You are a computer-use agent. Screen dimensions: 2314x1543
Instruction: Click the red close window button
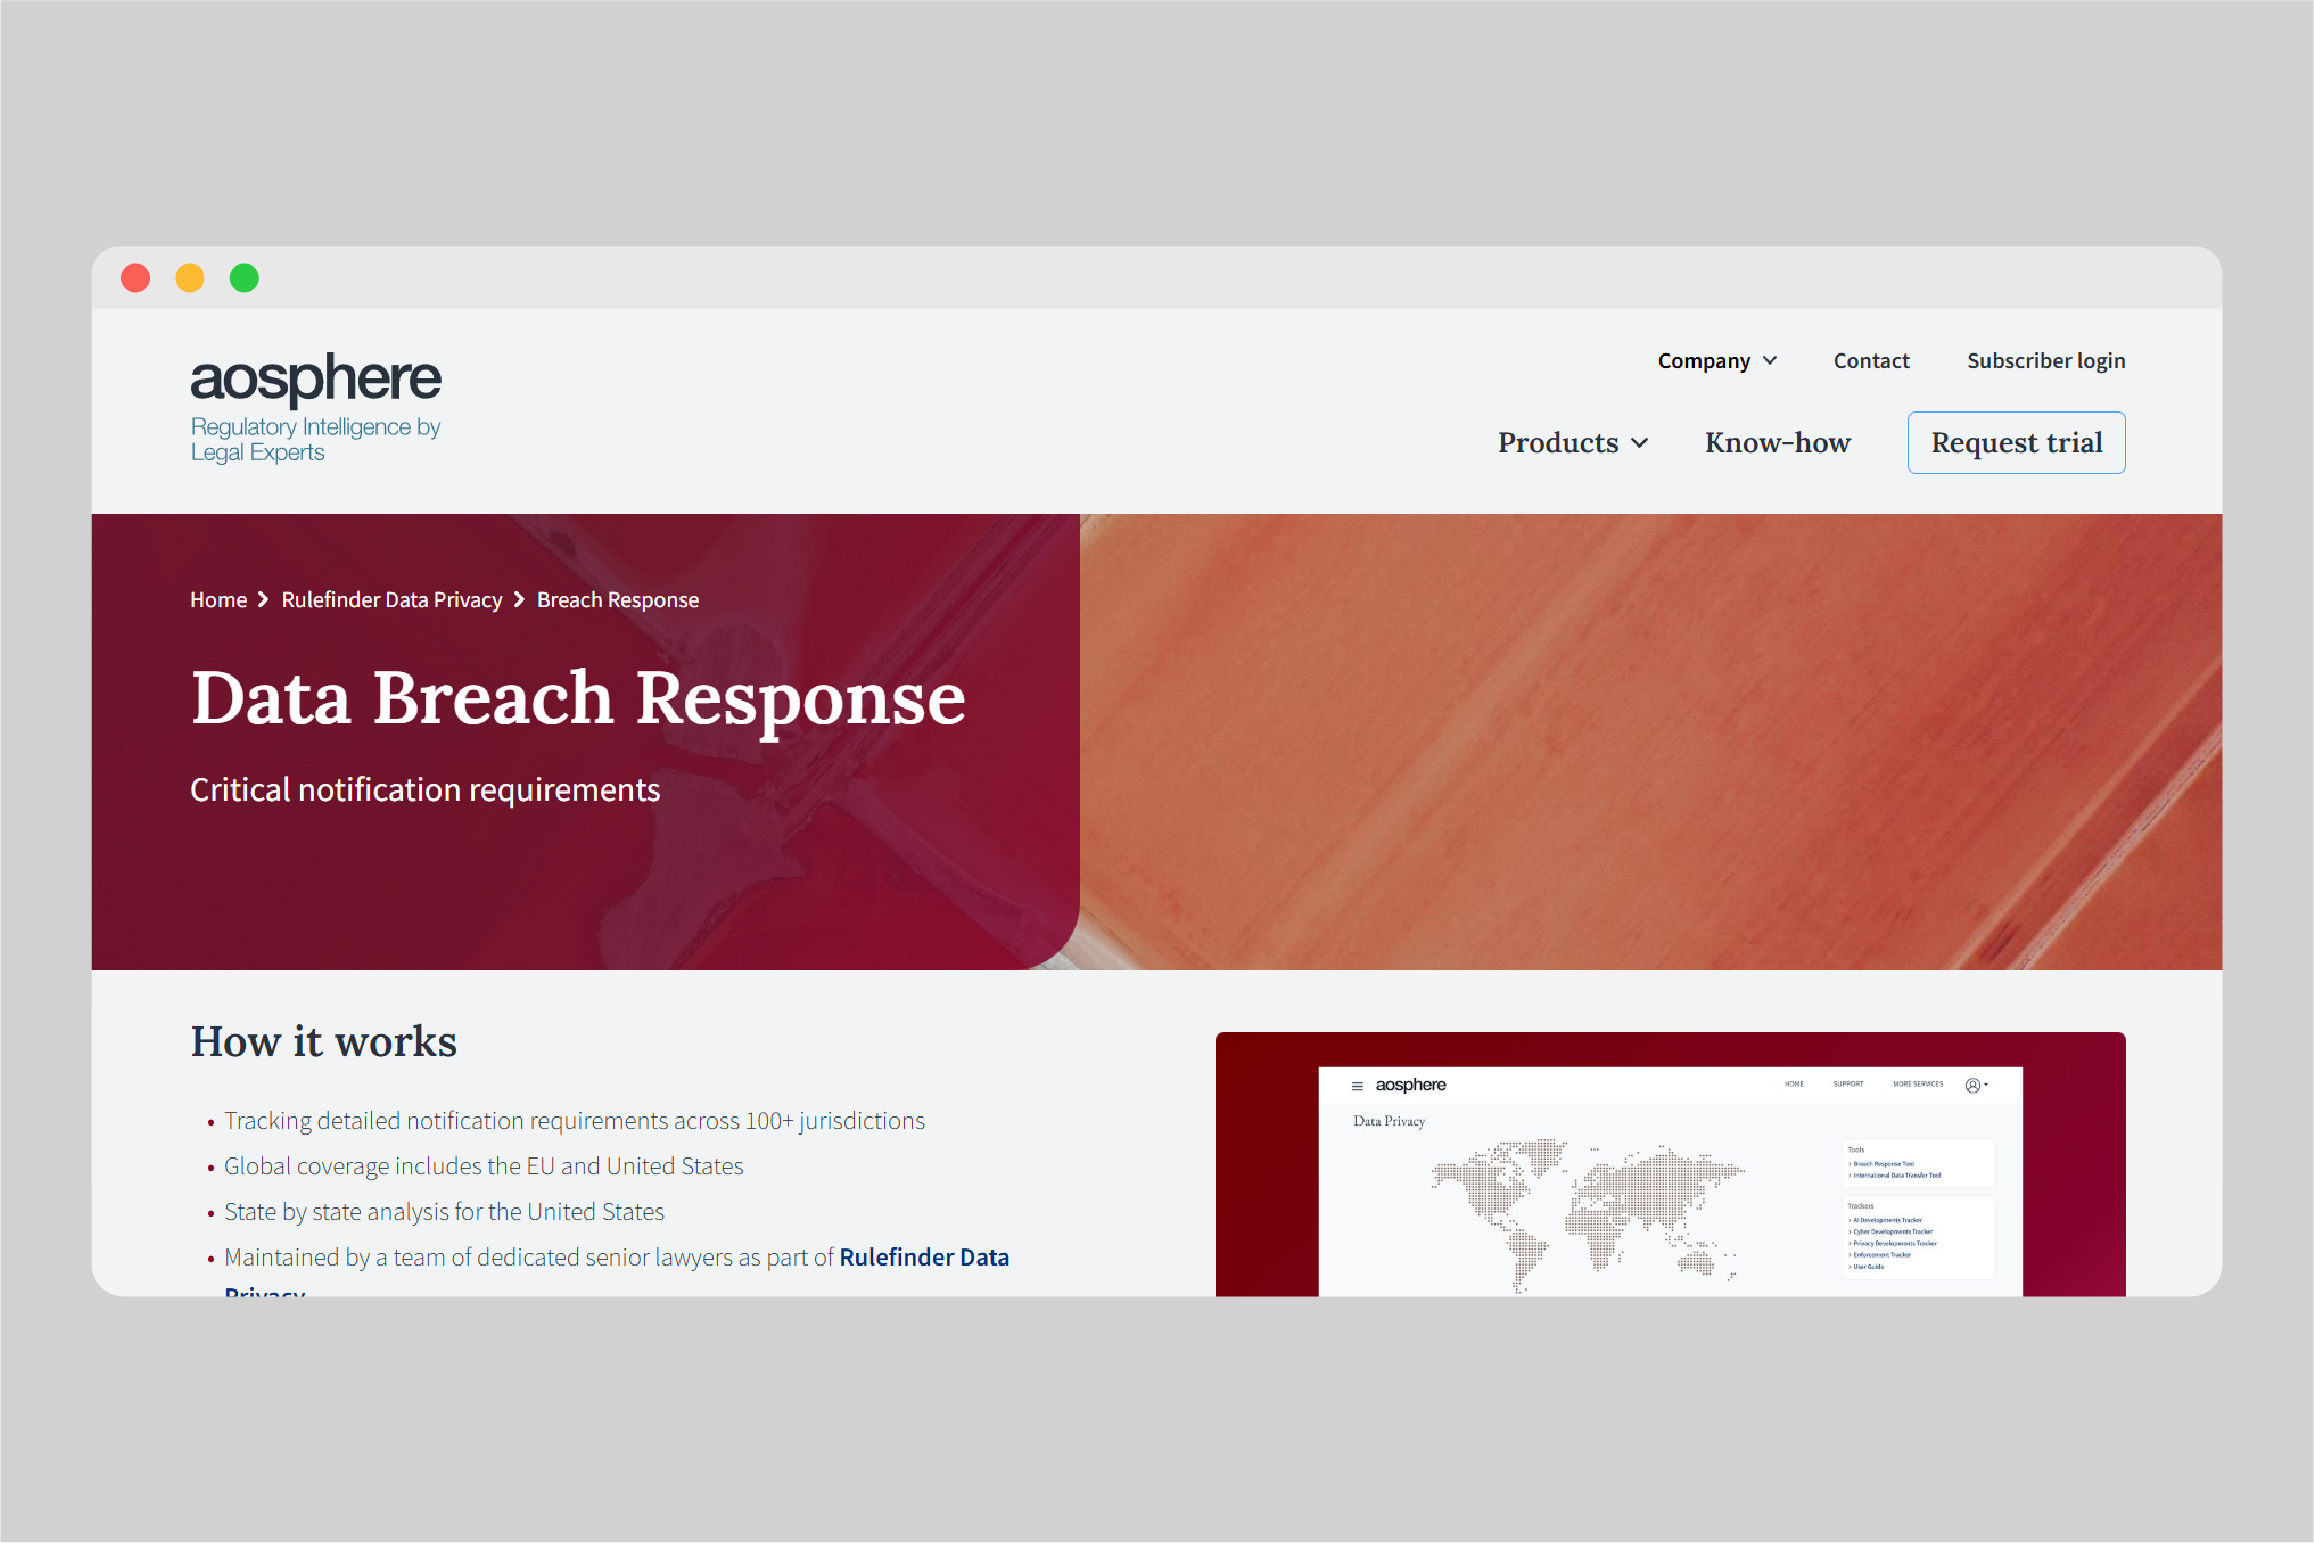coord(136,278)
